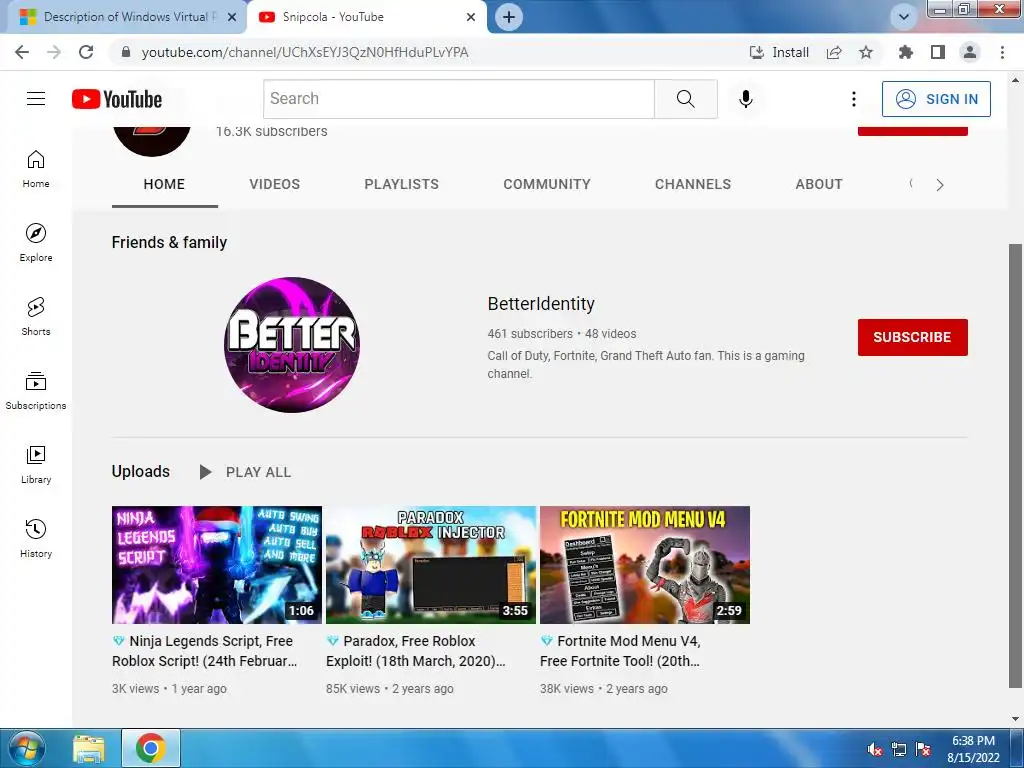Bookmark this page with star icon
Image resolution: width=1024 pixels, height=768 pixels.
click(x=866, y=52)
